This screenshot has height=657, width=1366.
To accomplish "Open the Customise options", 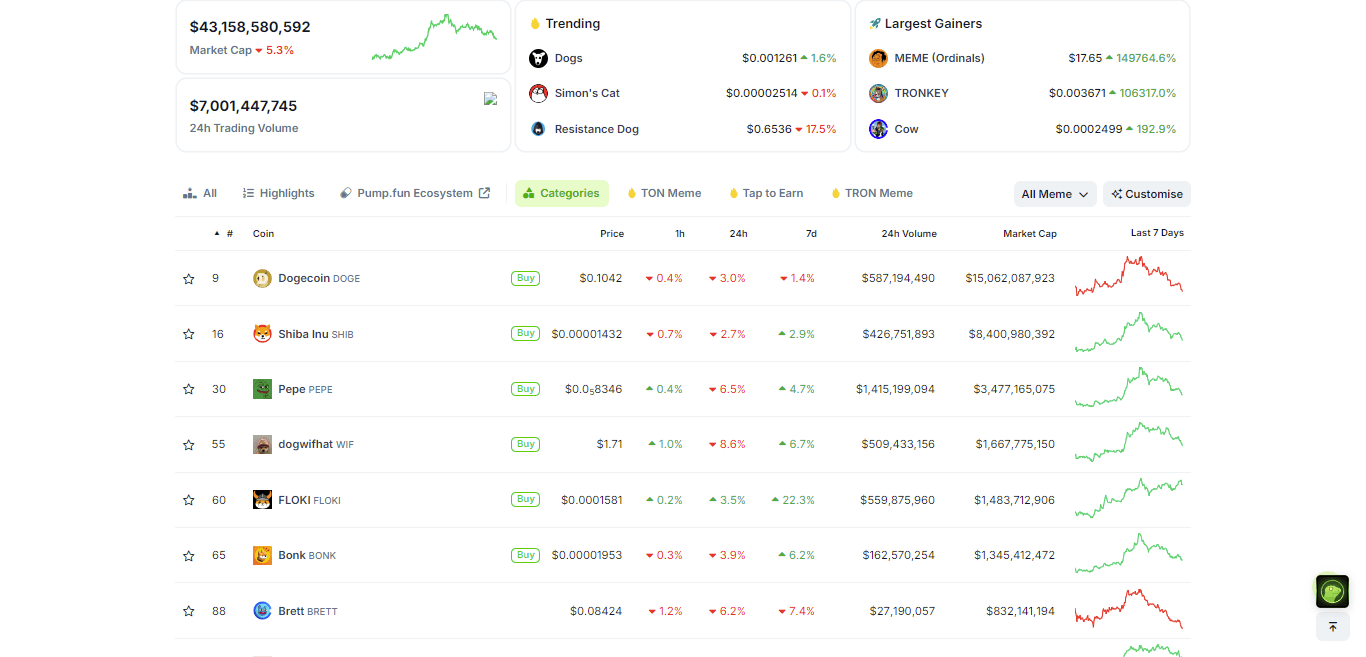I will tap(1147, 194).
